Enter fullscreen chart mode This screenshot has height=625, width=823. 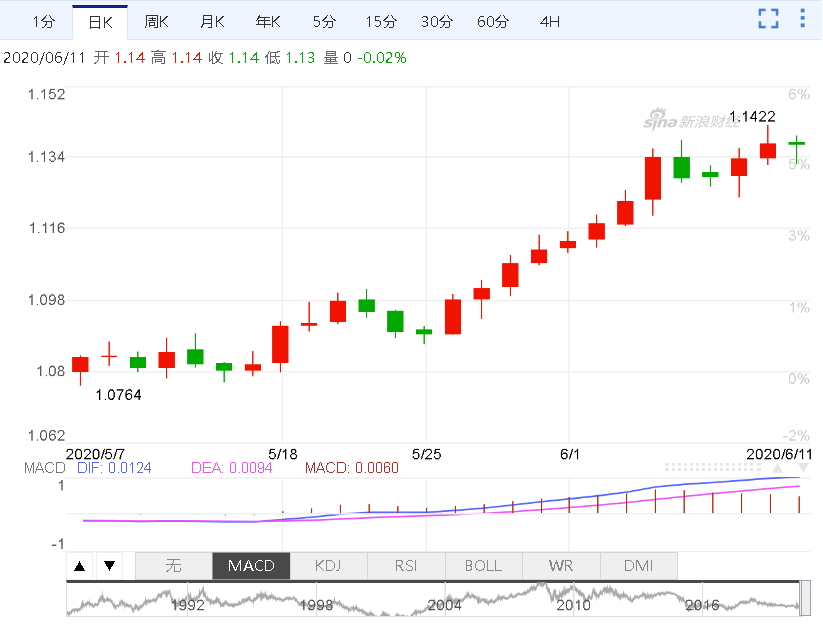pos(768,19)
